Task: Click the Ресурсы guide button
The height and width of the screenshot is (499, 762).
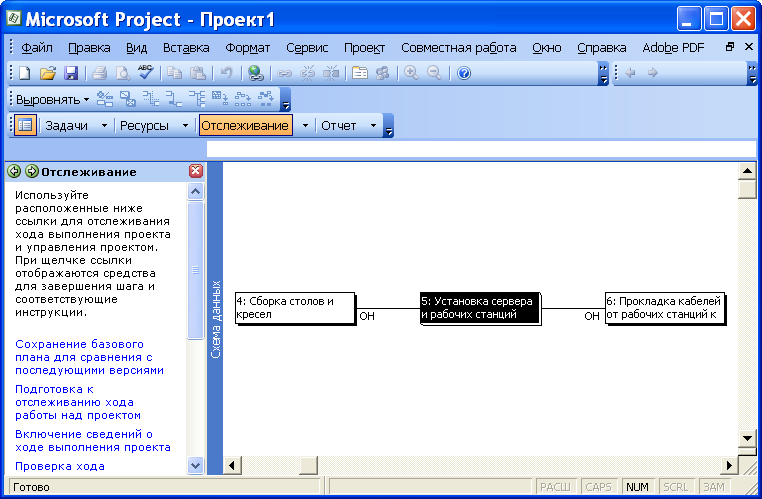Action: click(x=144, y=125)
